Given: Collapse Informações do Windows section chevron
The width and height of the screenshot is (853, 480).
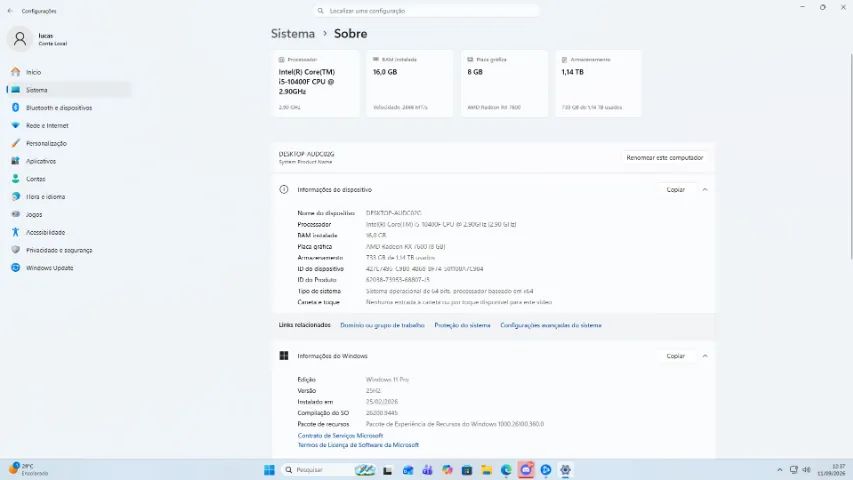Looking at the screenshot, I should point(704,356).
